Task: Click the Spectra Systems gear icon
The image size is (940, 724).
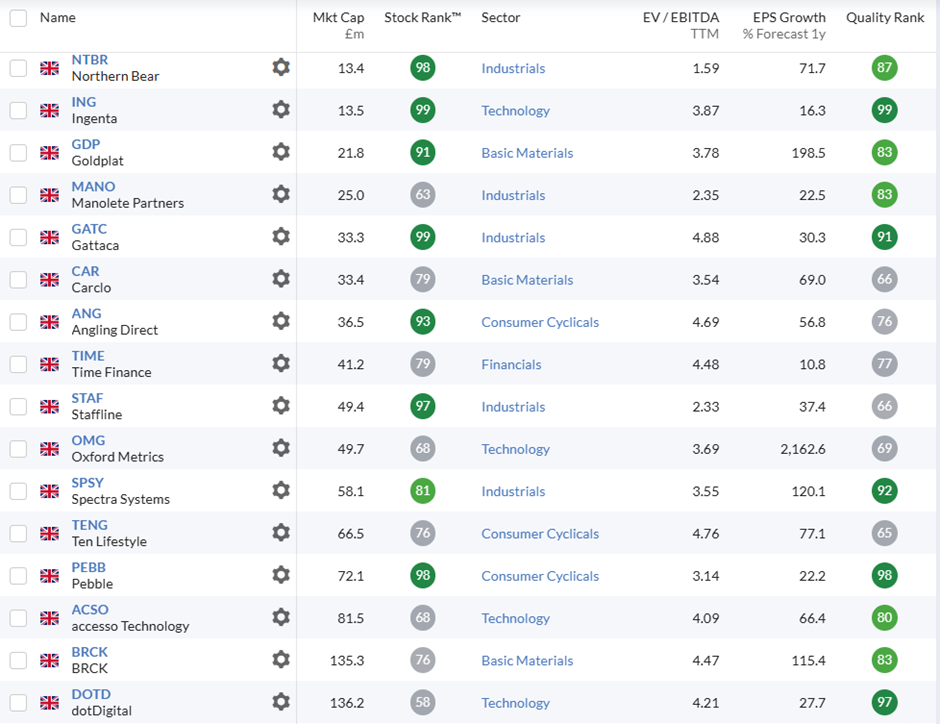Action: (281, 490)
